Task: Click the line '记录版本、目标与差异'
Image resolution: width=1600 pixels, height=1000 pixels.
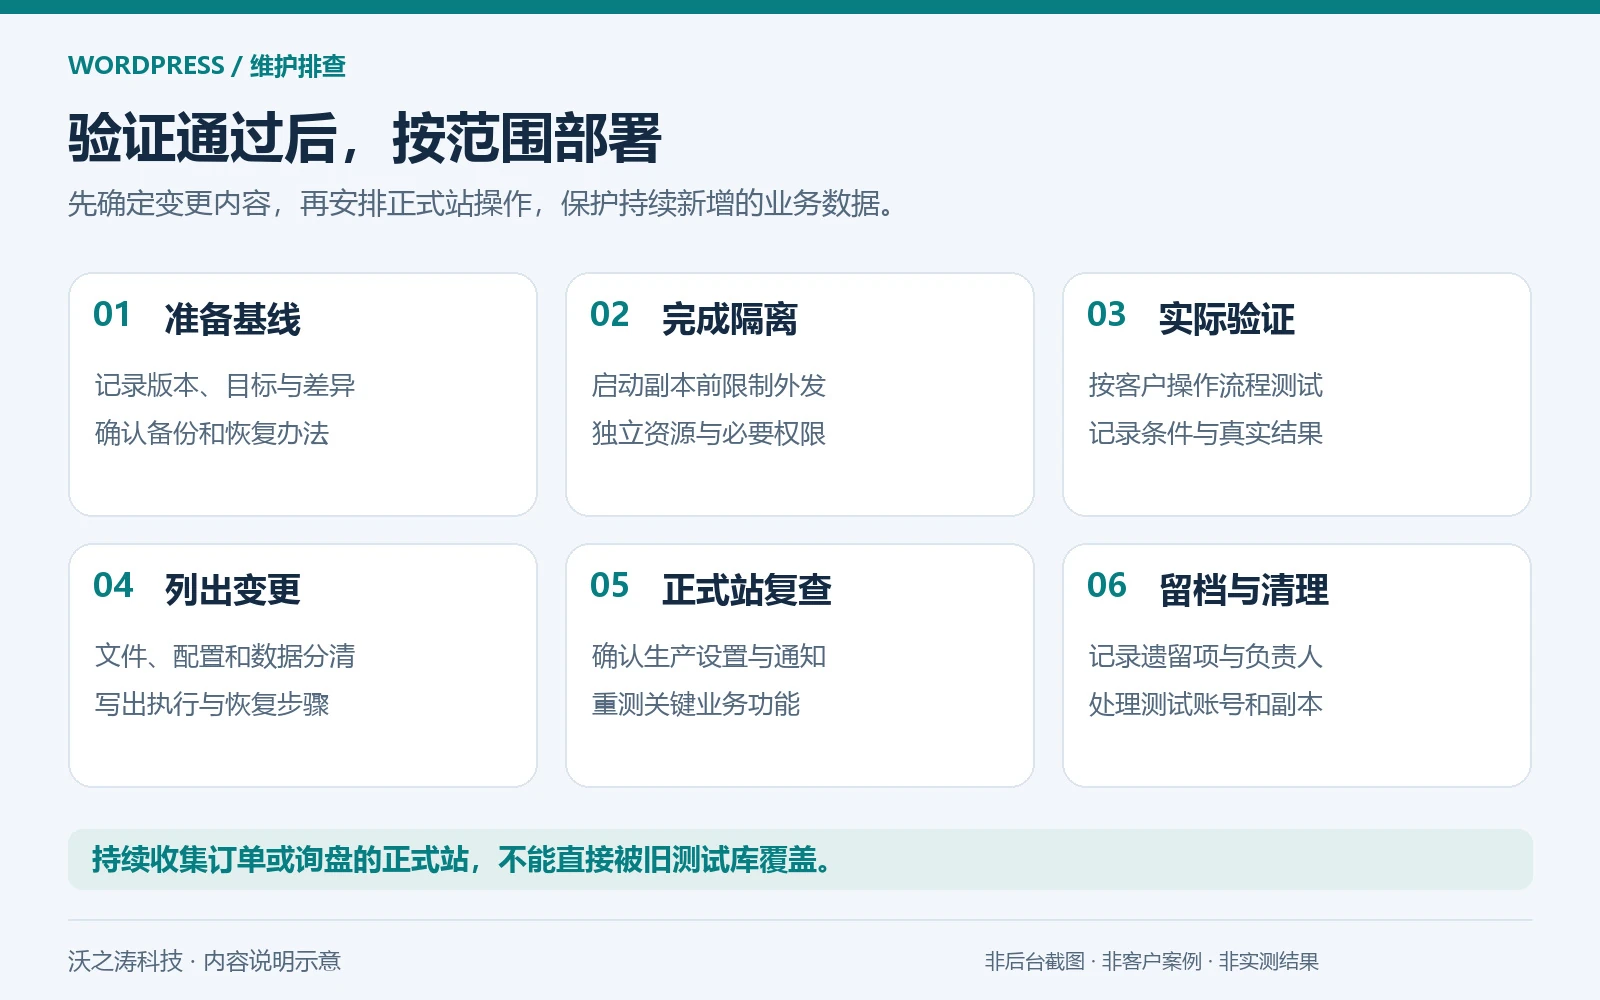Action: click(x=225, y=386)
